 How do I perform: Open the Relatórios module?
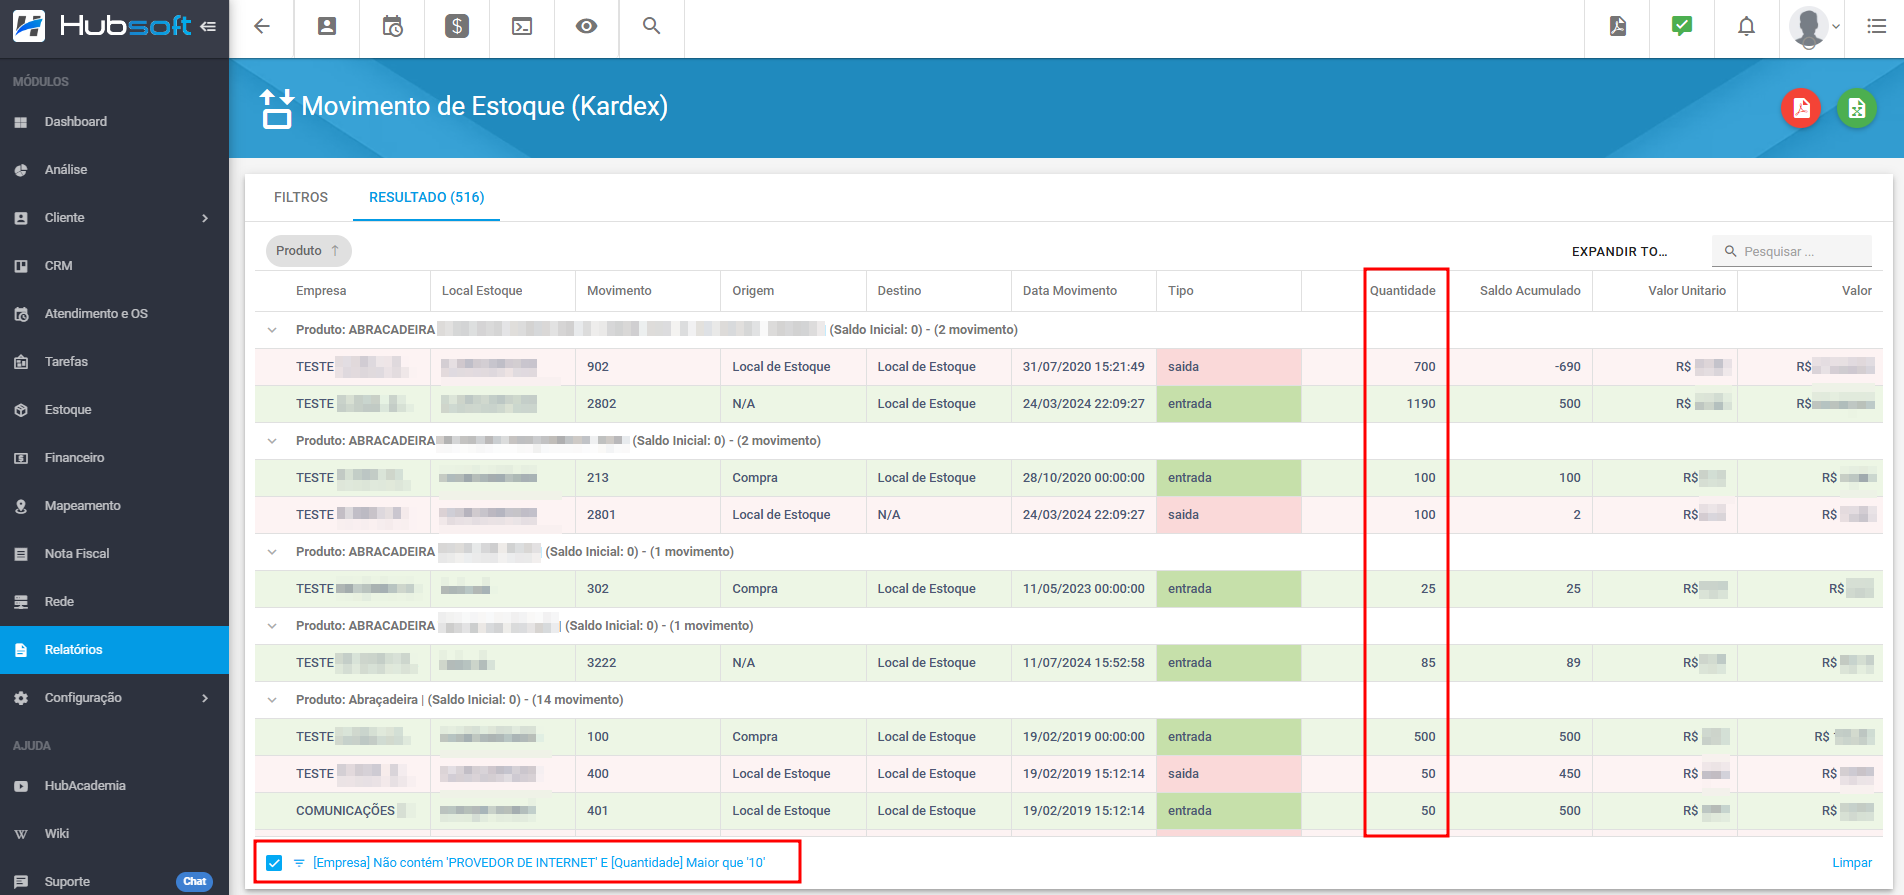[x=114, y=650]
